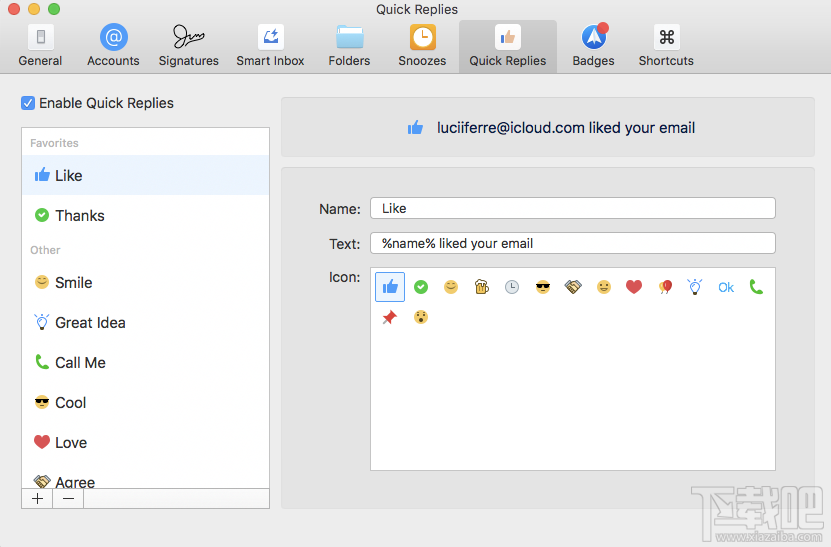Select the Like quick reply row
Viewport: 831px width, 547px height.
point(145,175)
